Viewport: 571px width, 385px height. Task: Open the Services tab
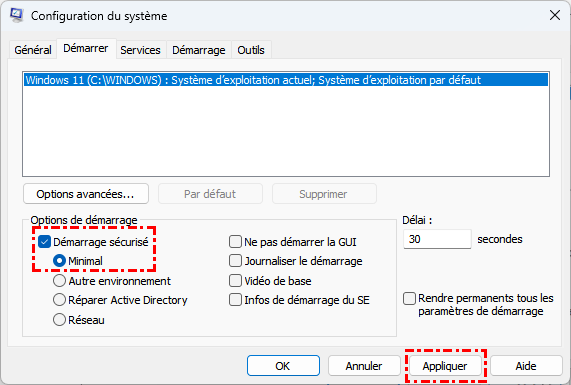coord(140,50)
